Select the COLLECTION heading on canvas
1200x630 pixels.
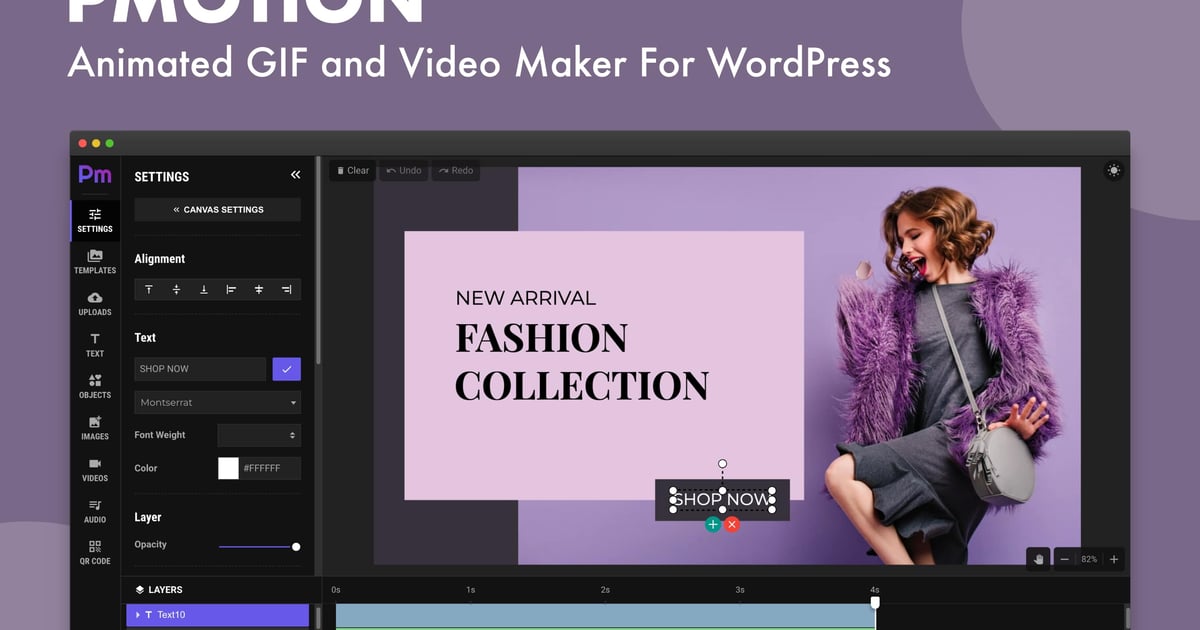582,386
